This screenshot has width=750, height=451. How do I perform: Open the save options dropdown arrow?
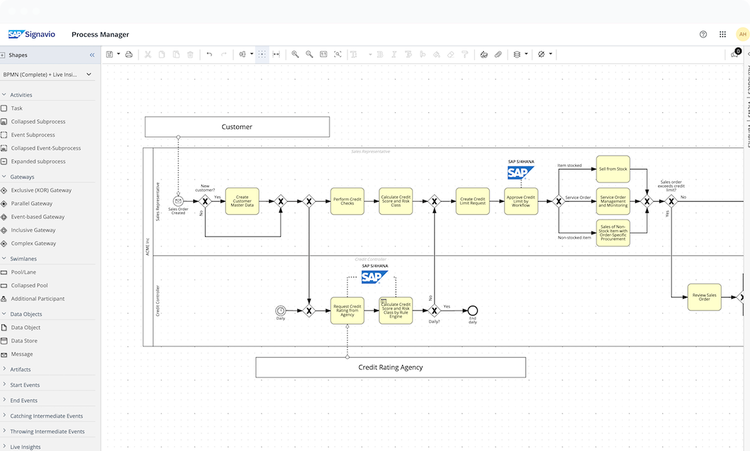click(119, 54)
